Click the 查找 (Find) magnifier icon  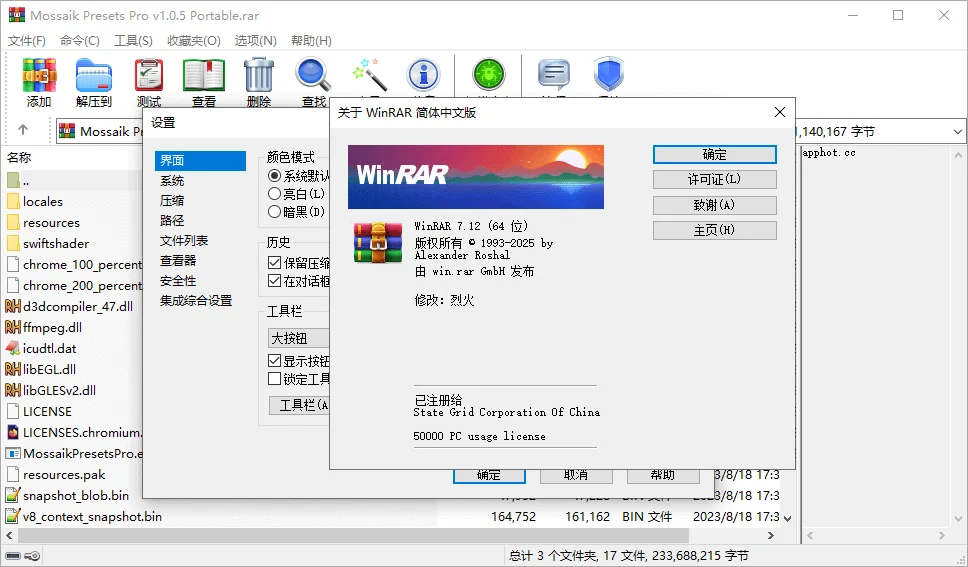coord(314,76)
